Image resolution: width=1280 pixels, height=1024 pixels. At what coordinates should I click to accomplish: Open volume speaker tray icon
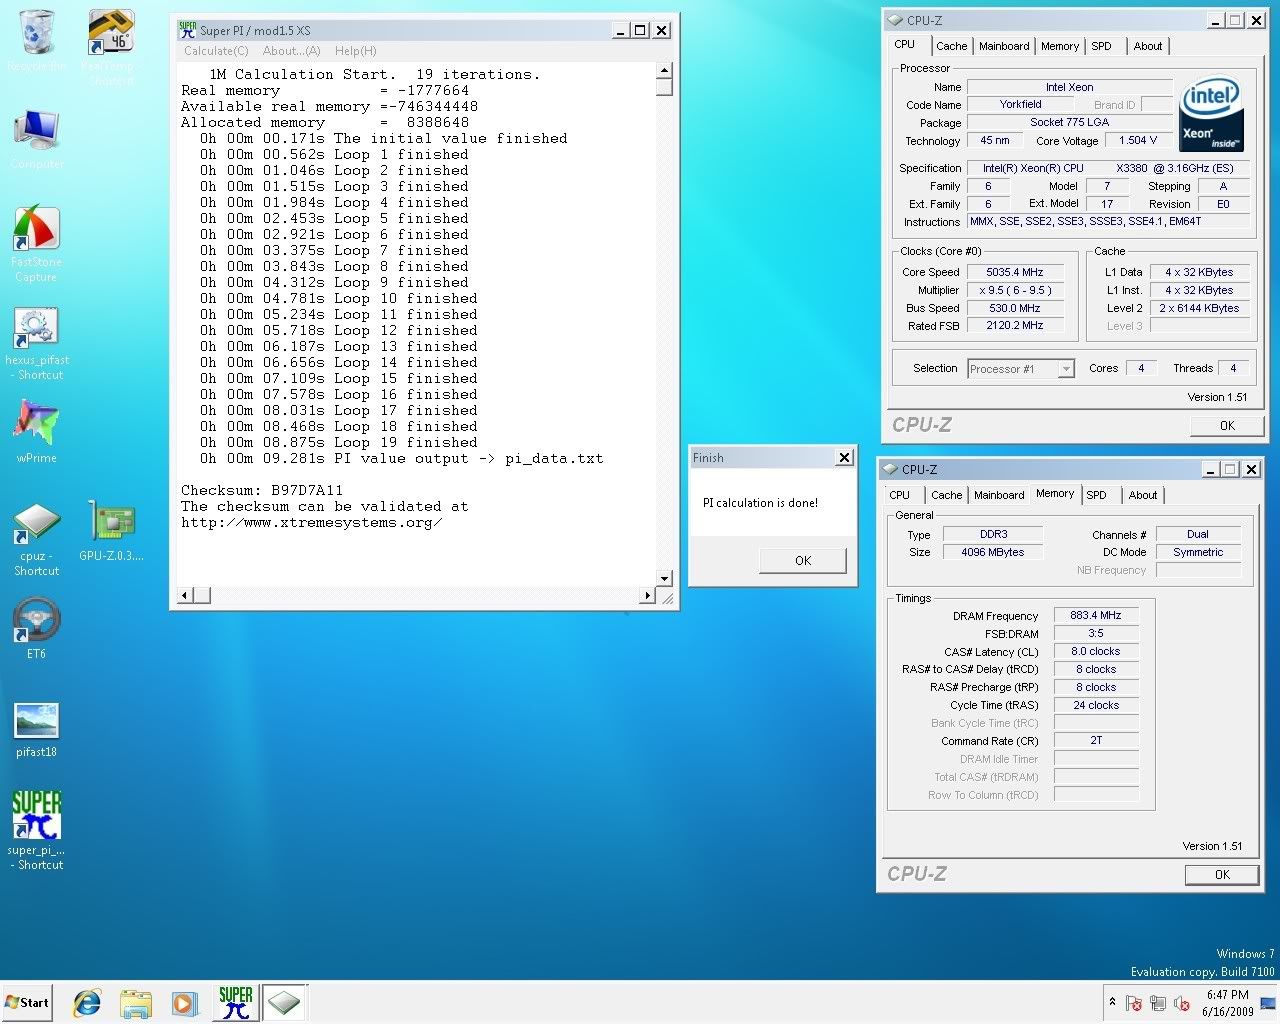(x=1182, y=1003)
